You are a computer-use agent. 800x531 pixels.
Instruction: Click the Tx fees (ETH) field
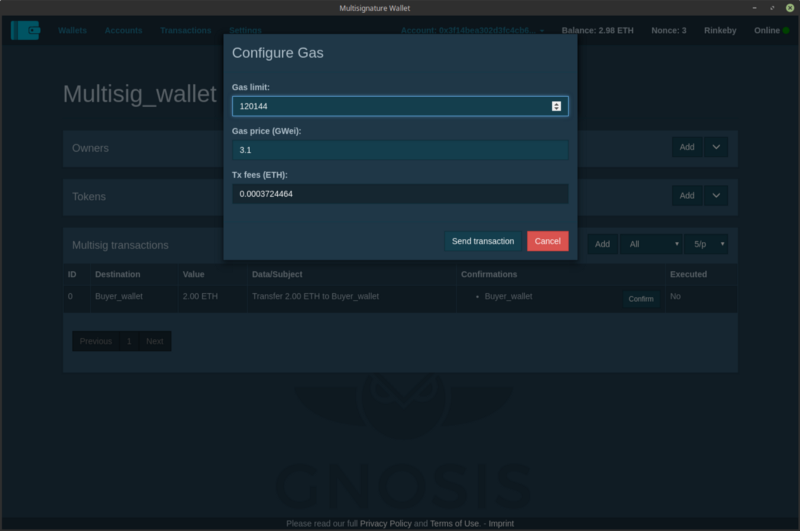(400, 194)
